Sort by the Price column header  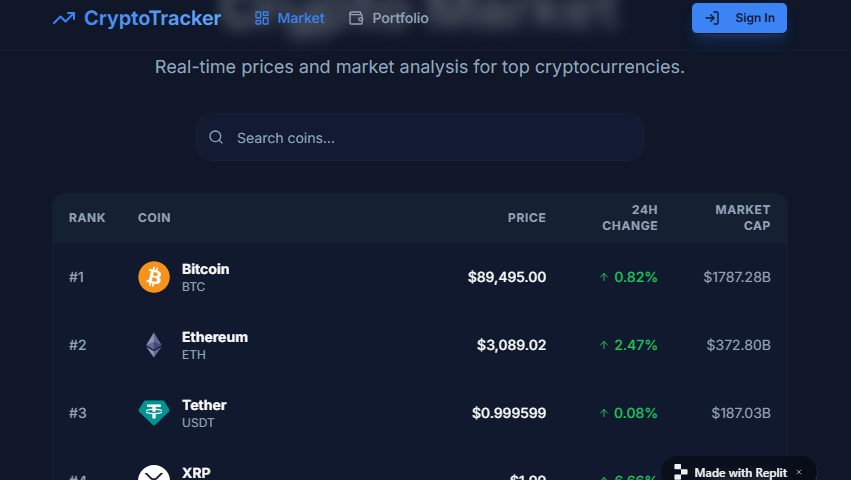pos(526,218)
